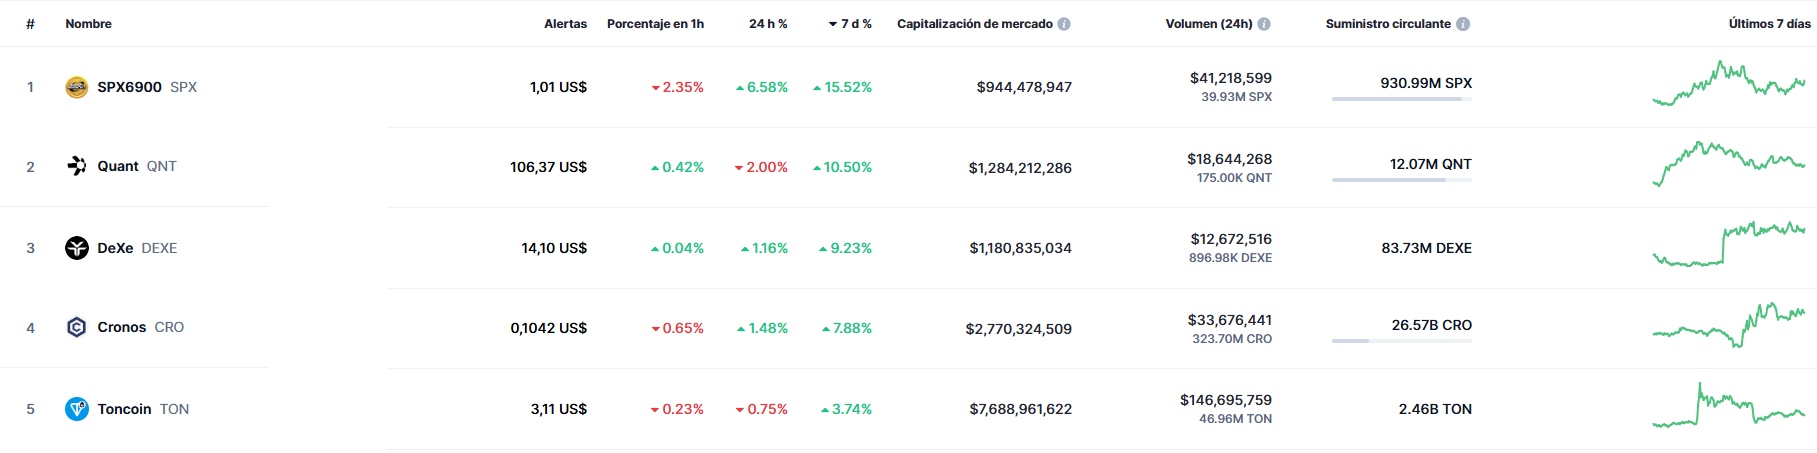Image resolution: width=1817 pixels, height=453 pixels.
Task: Click the Cronos coin logo icon
Action: 76,327
